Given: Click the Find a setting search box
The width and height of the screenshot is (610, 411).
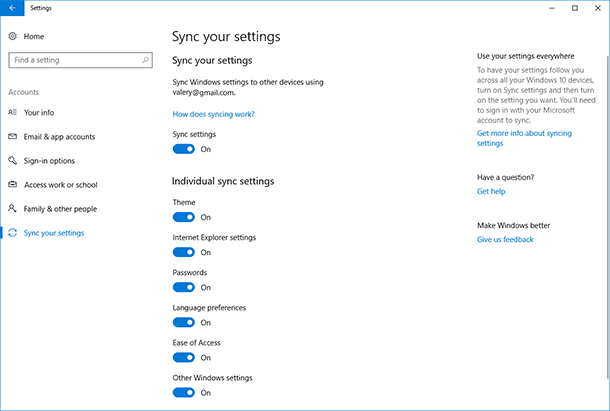Looking at the screenshot, I should pos(81,60).
